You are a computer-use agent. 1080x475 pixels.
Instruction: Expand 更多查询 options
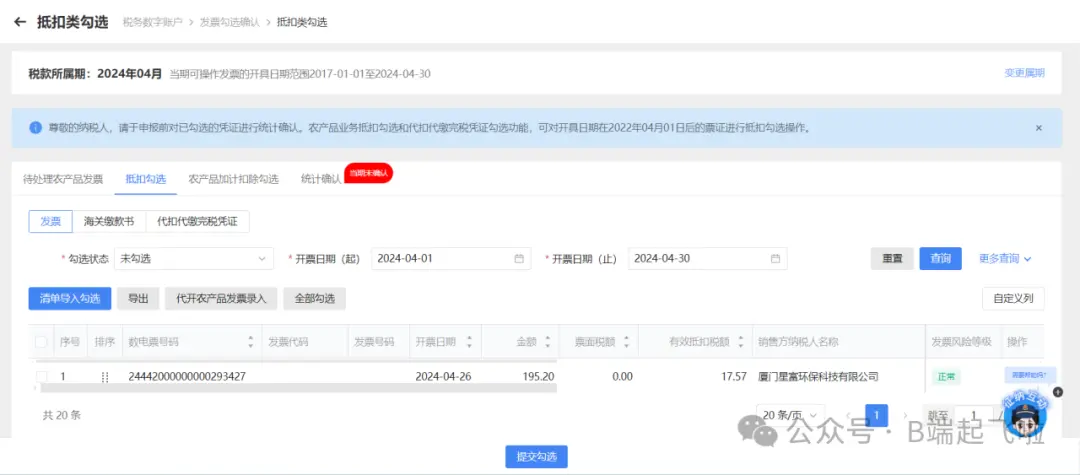tap(1004, 258)
